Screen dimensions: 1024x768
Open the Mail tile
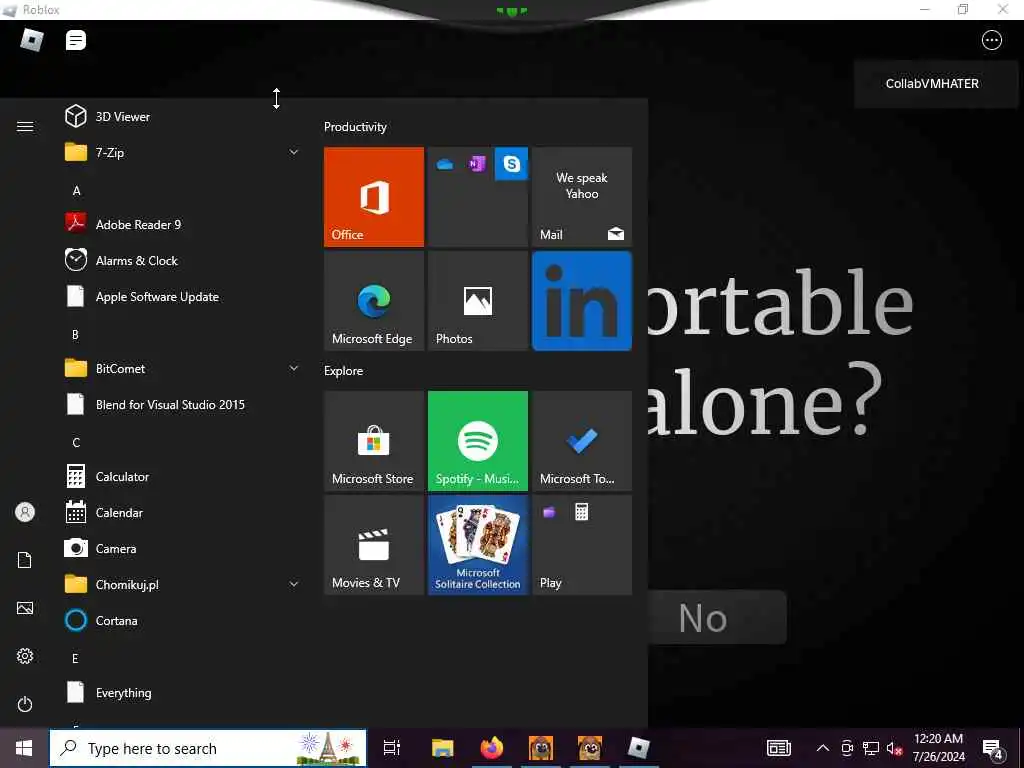pyautogui.click(x=582, y=197)
